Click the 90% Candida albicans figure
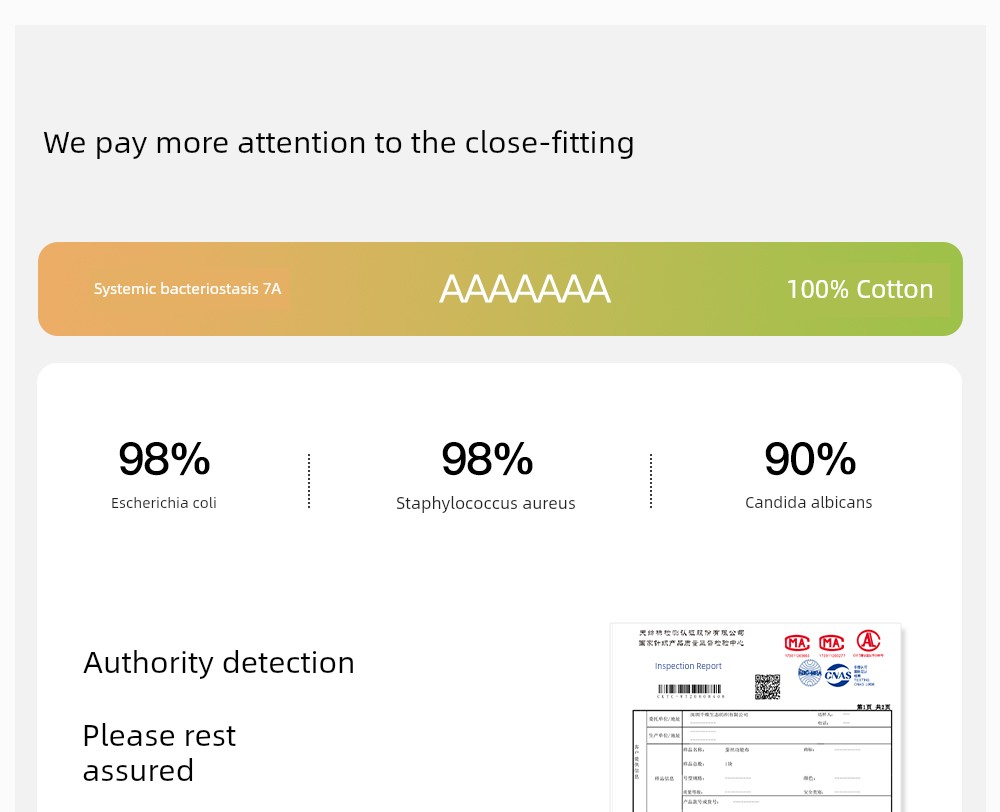1000x812 pixels. (x=810, y=459)
